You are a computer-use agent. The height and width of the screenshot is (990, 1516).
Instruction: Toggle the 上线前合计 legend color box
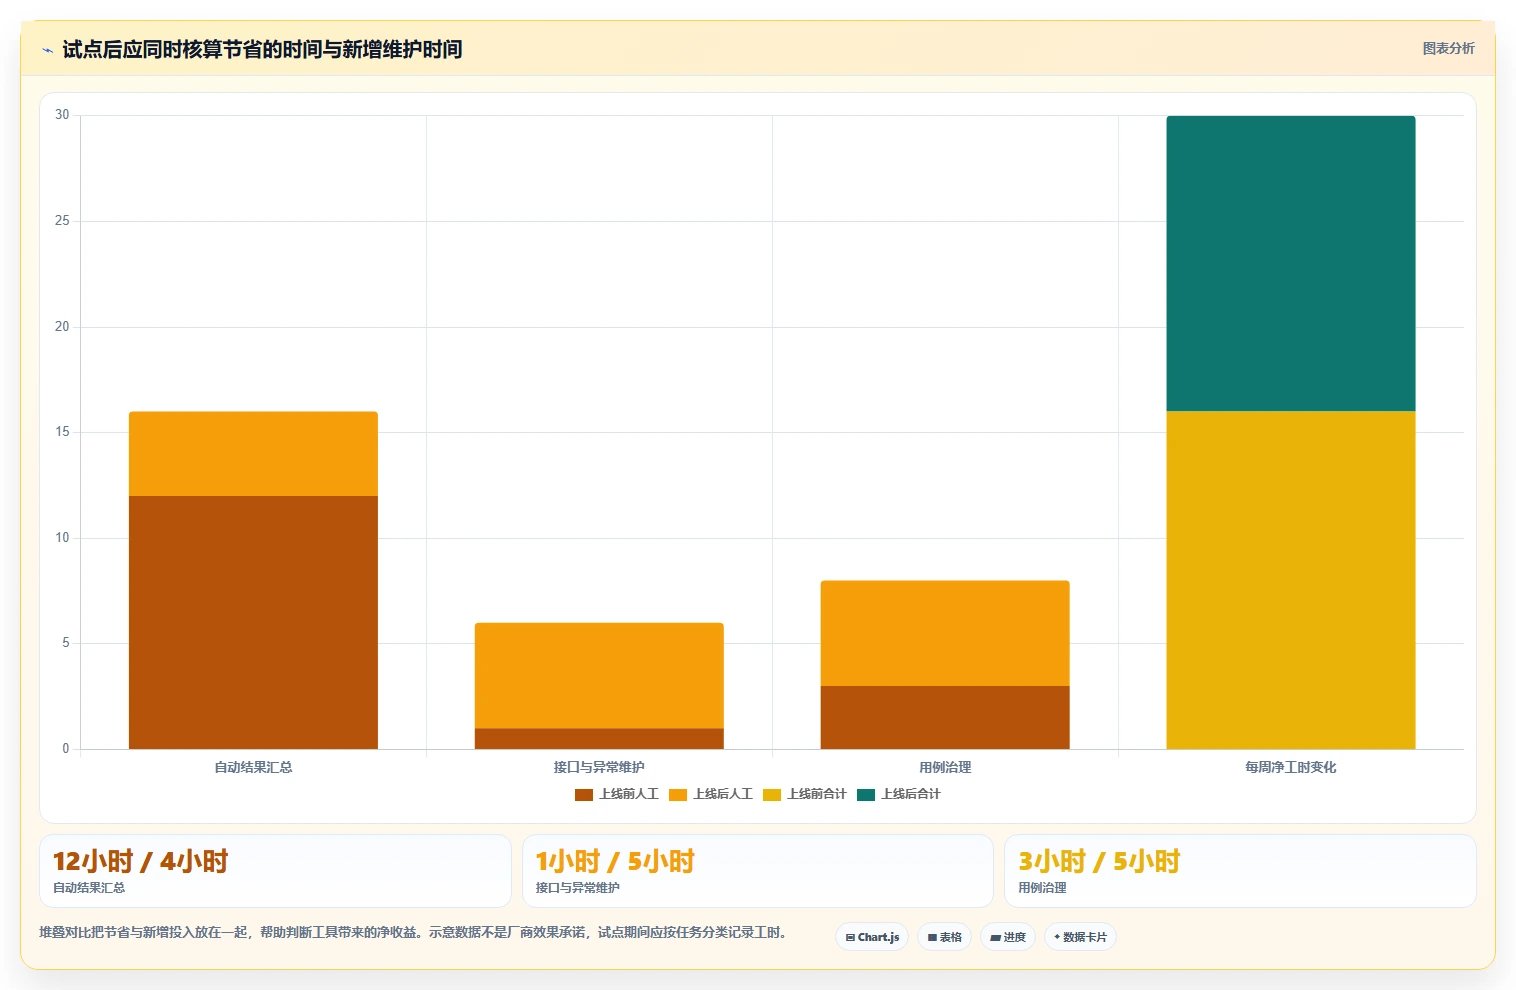point(772,795)
